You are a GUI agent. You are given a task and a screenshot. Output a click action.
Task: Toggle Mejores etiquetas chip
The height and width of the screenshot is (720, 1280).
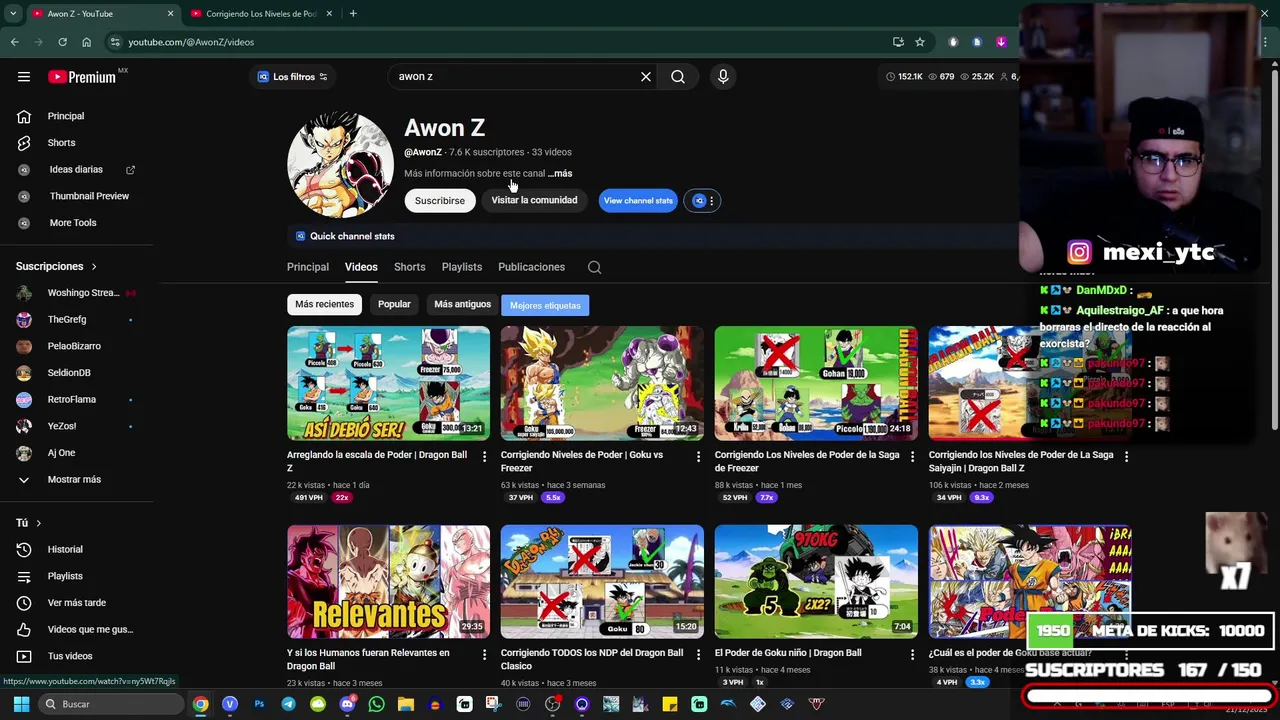tap(545, 305)
